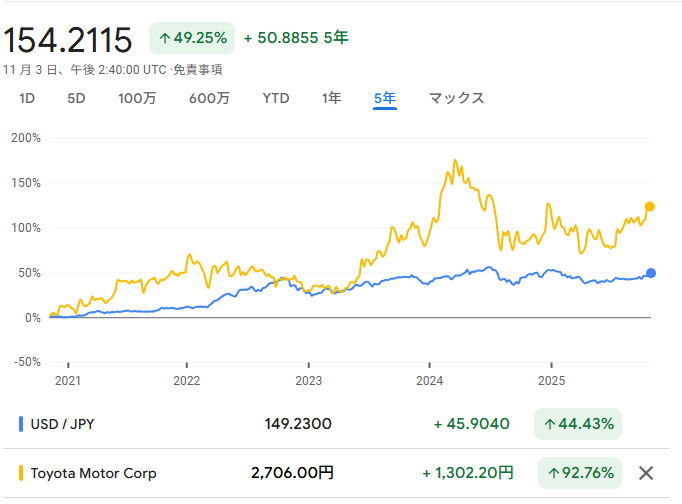
Task: Select the 100万 range tab
Action: (137, 98)
